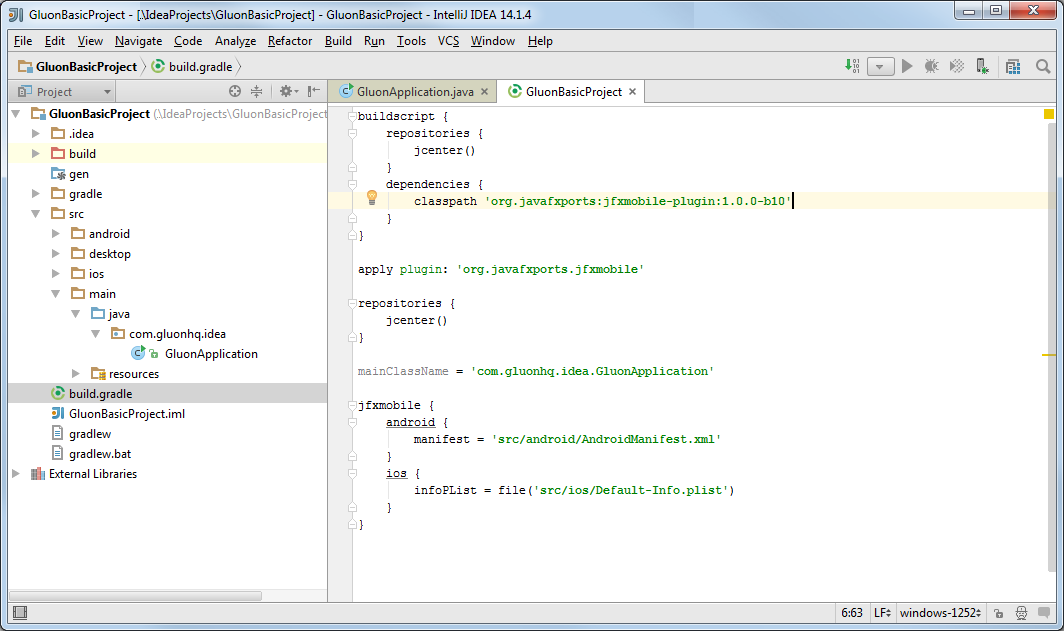Open the Refactor menu
The height and width of the screenshot is (631, 1064).
[x=290, y=41]
